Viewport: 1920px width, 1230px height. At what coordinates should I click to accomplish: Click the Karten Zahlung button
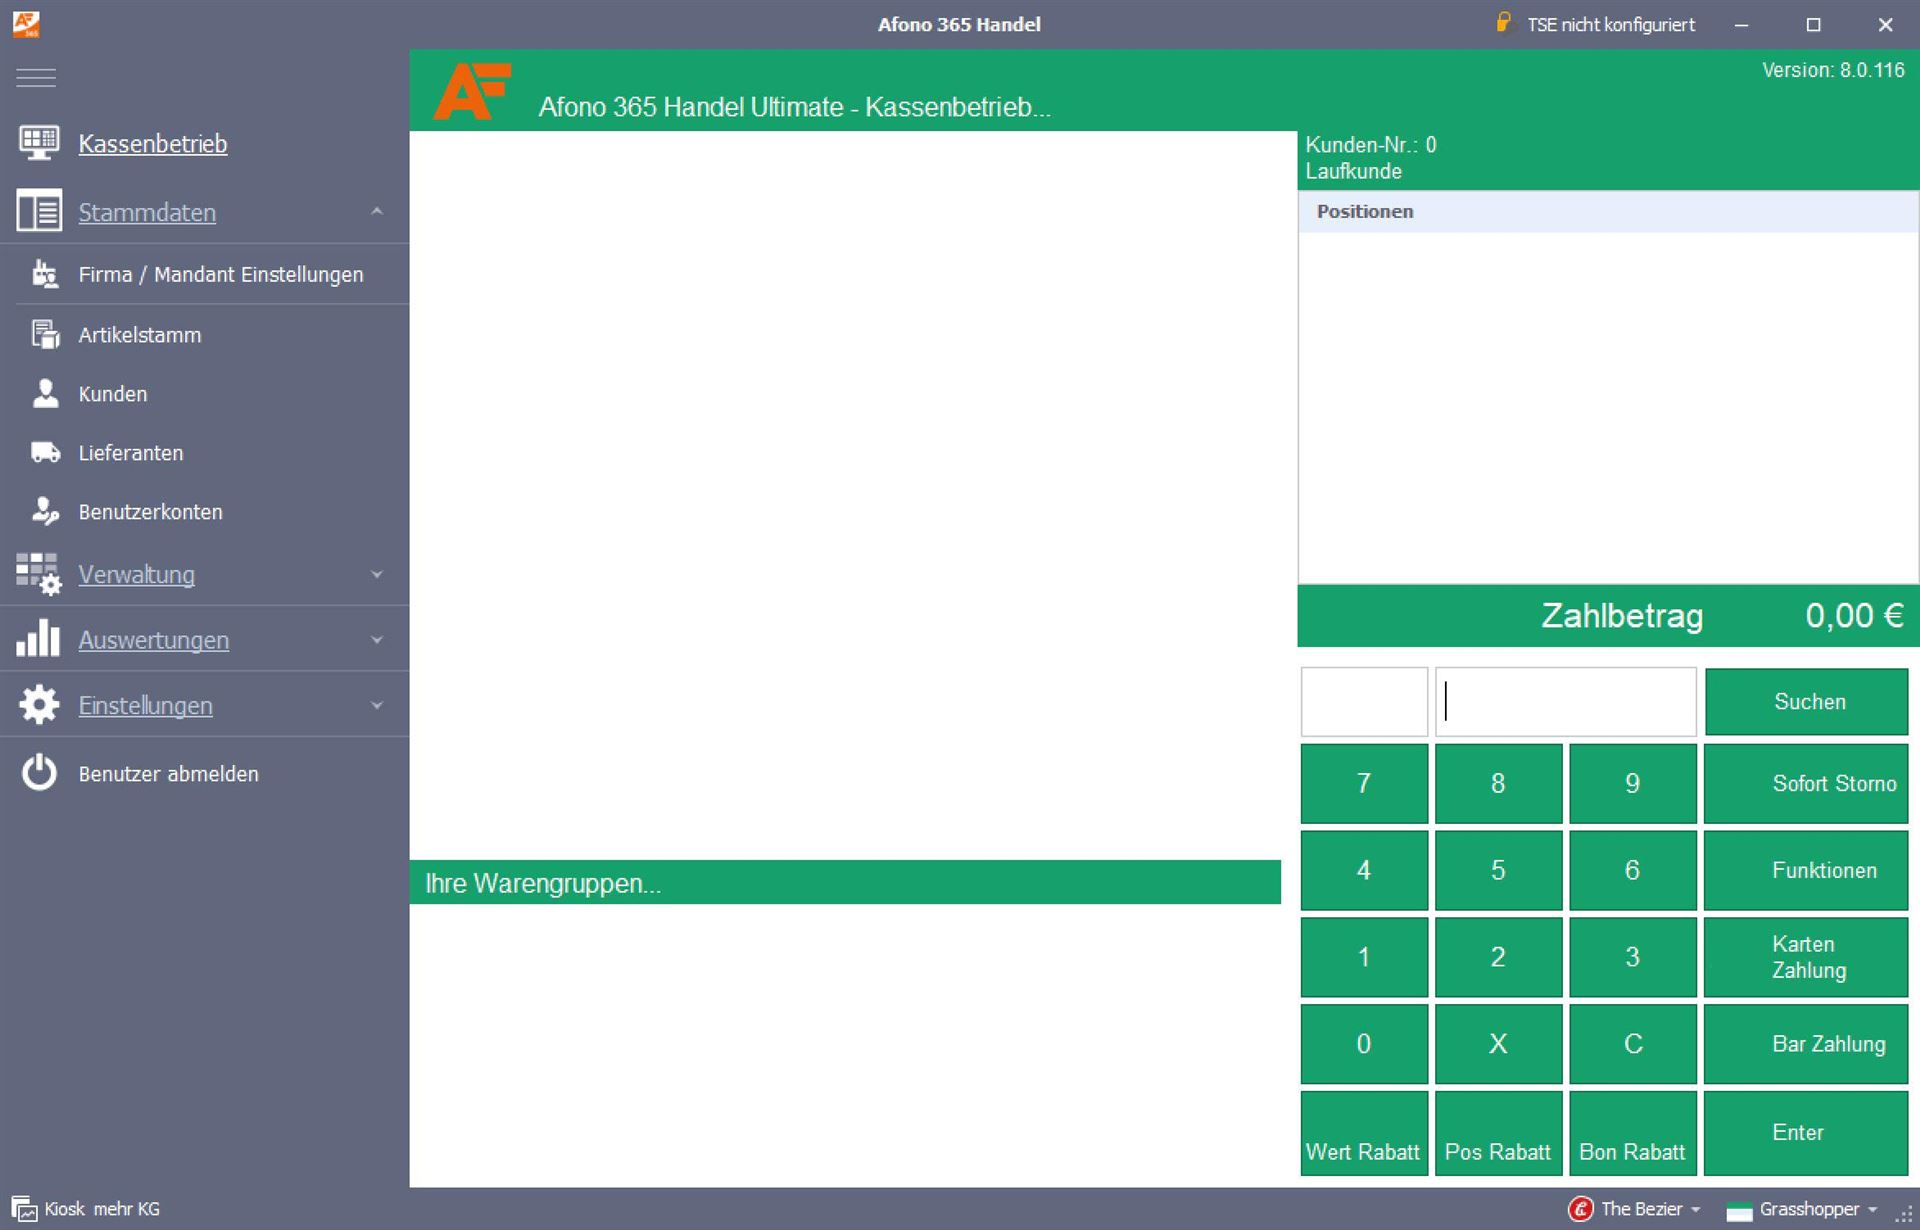coord(1807,957)
